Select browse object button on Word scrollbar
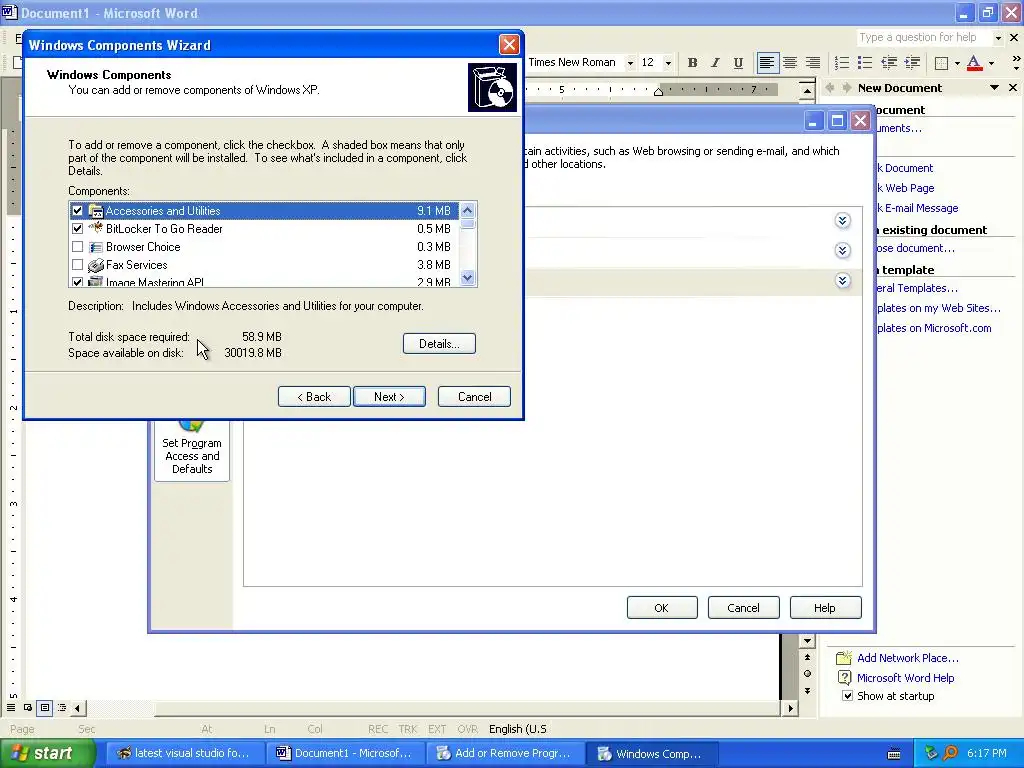The width and height of the screenshot is (1024, 768). coord(807,674)
